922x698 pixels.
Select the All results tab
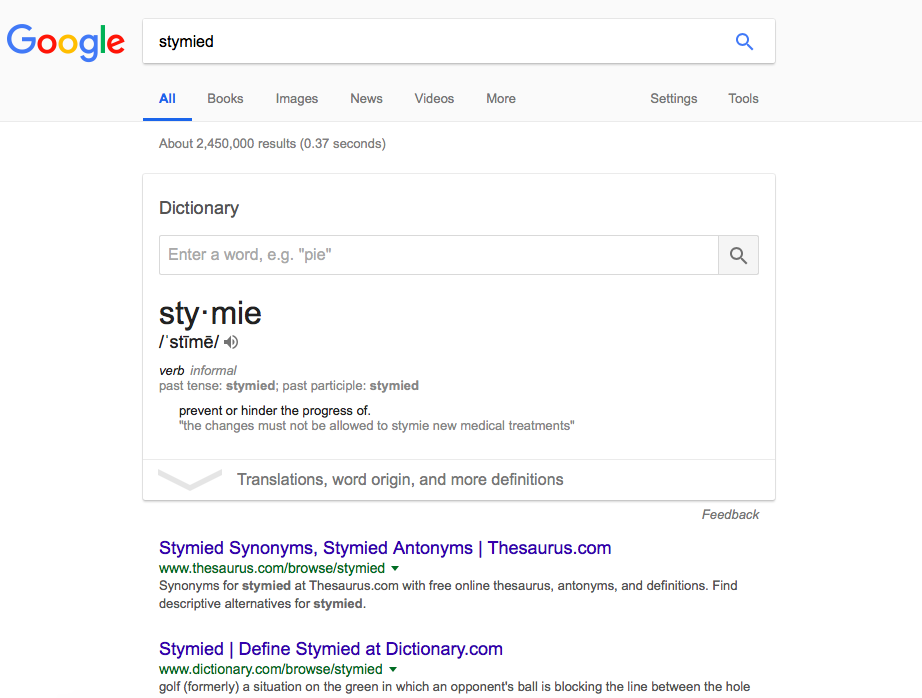pyautogui.click(x=167, y=99)
